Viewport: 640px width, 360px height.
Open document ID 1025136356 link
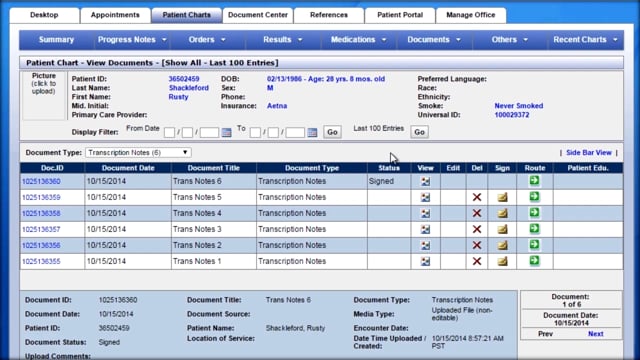[x=41, y=245]
